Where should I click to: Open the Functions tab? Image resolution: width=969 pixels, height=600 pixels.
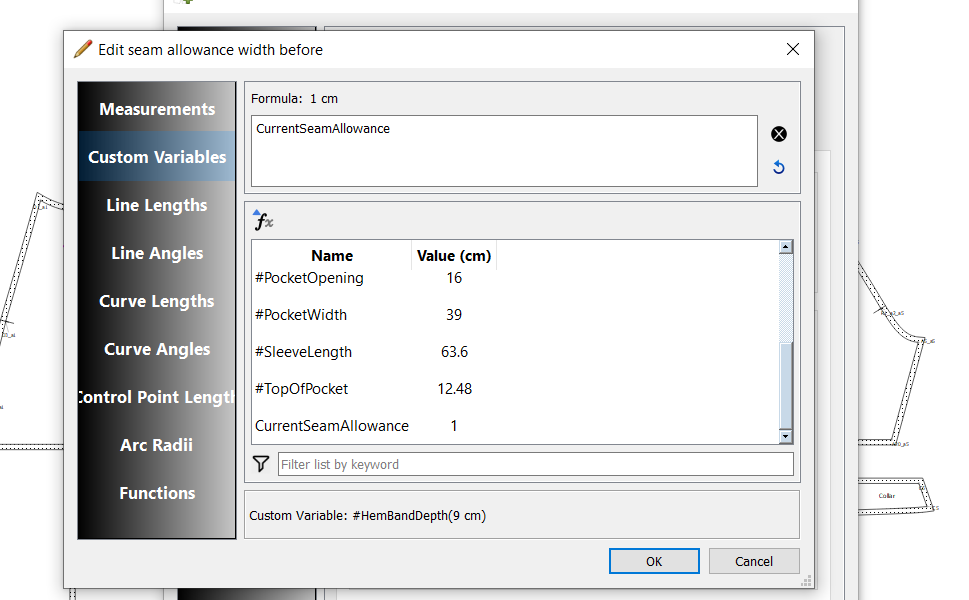coord(157,493)
